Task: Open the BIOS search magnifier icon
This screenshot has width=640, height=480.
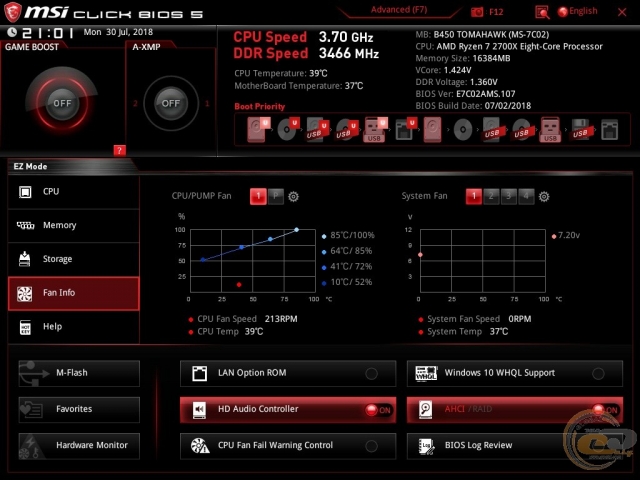Action: 542,12
